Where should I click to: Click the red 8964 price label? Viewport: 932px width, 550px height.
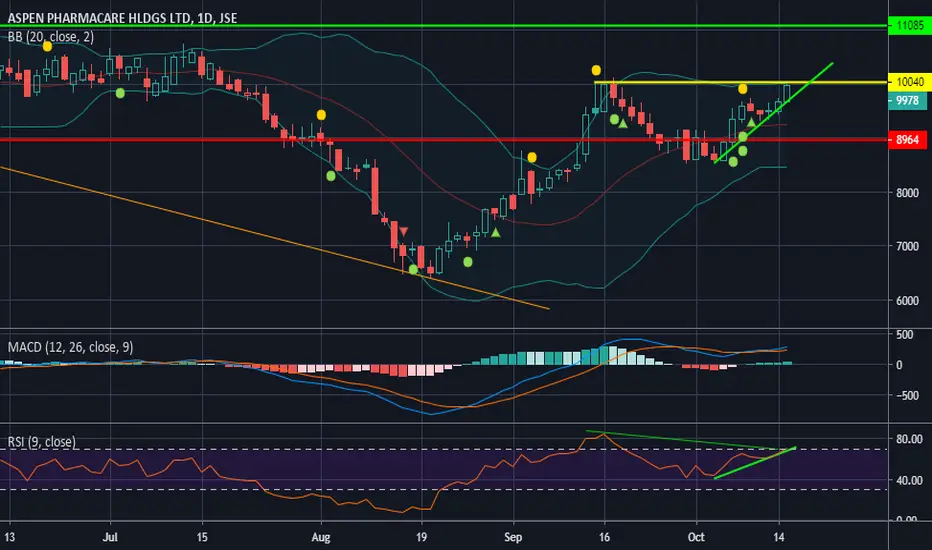[907, 140]
